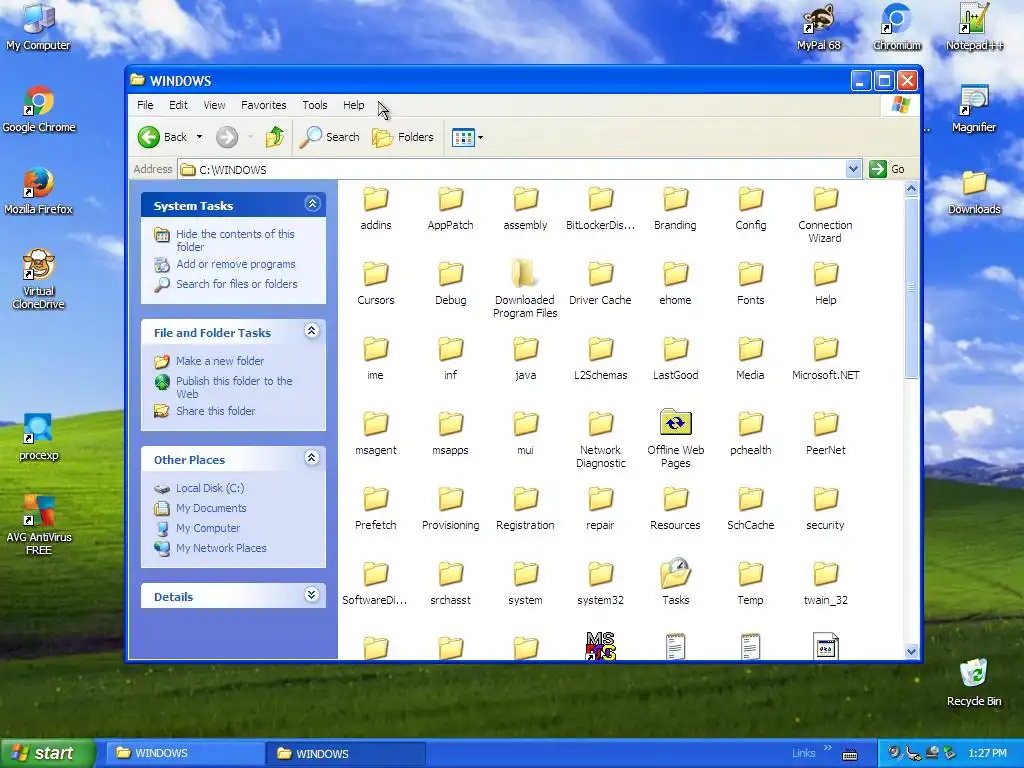The image size is (1024, 768).
Task: Select the Fonts folder
Action: [x=750, y=284]
